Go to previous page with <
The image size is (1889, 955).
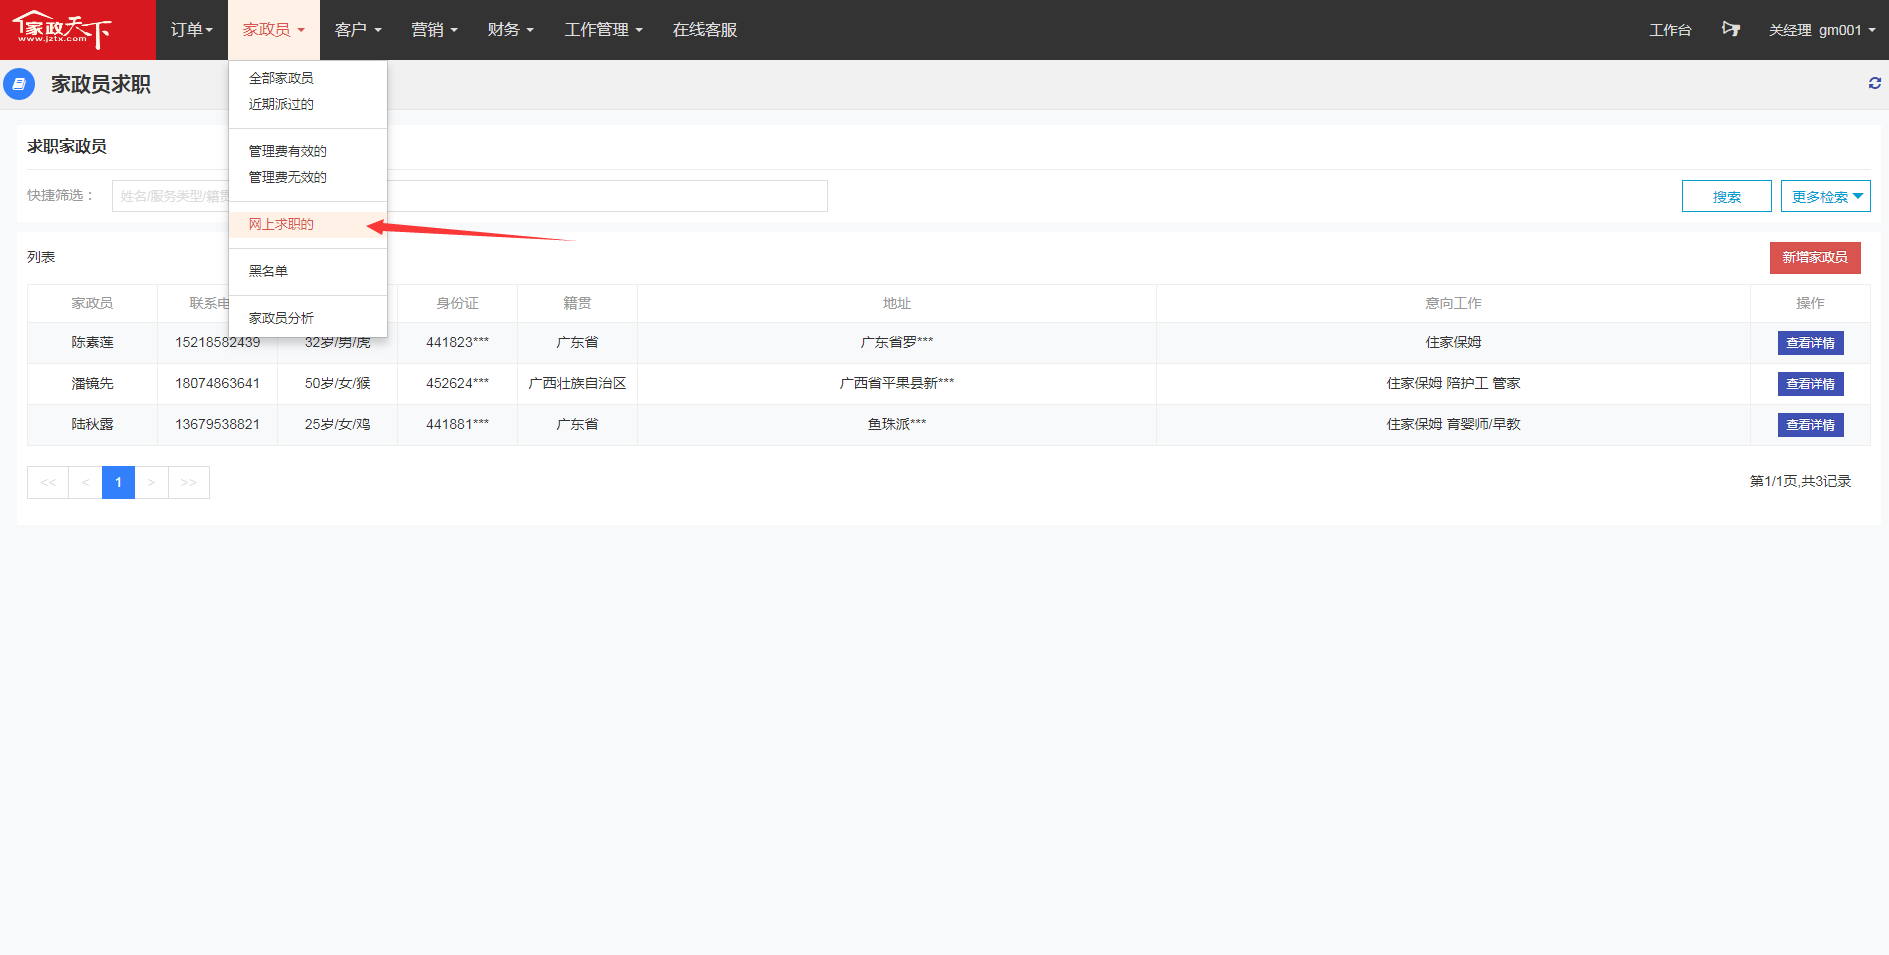[85, 482]
